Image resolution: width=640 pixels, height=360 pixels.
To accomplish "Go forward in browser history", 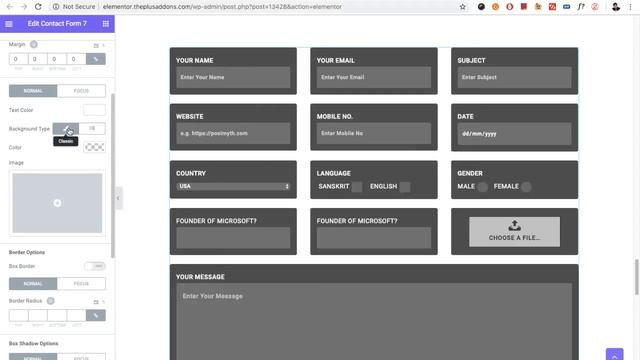I will pos(24,7).
